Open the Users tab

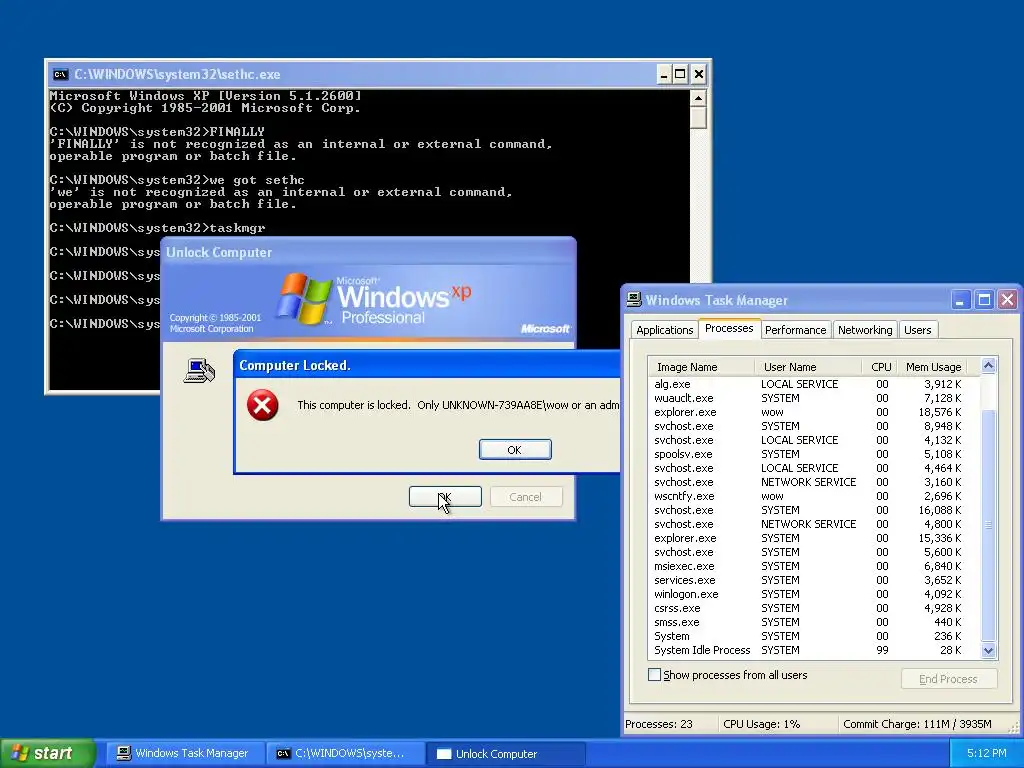[918, 330]
